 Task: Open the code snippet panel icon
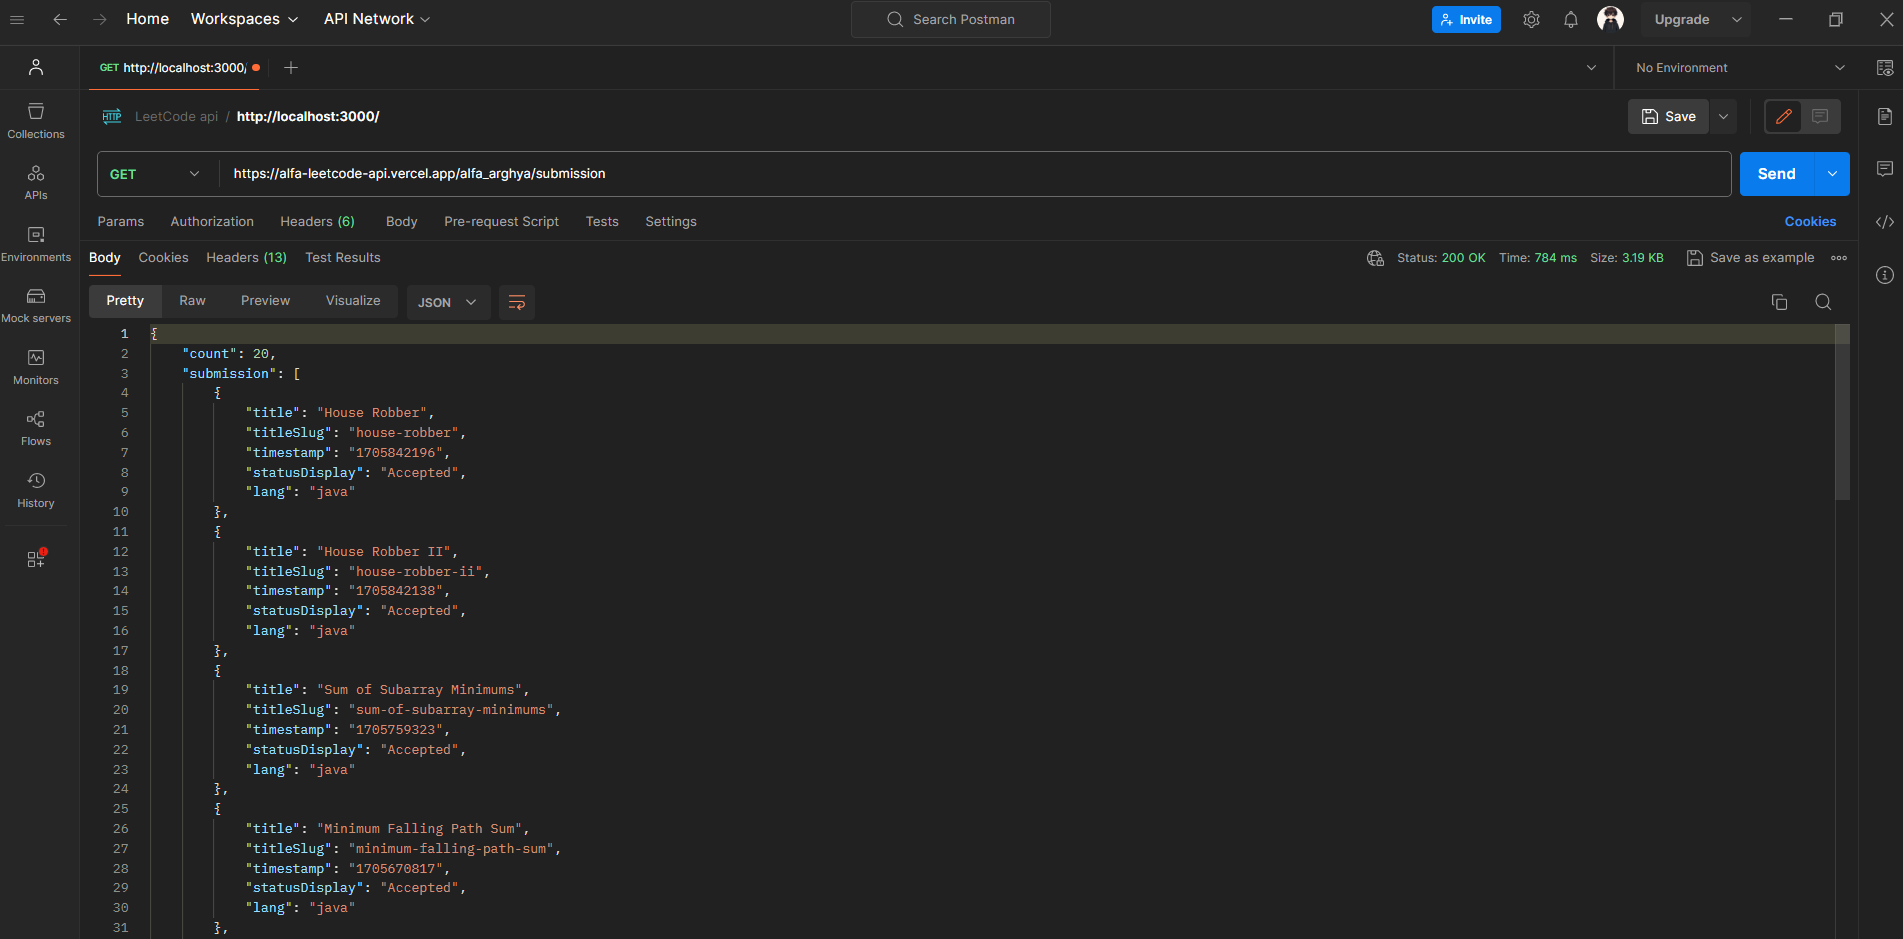pos(1884,222)
